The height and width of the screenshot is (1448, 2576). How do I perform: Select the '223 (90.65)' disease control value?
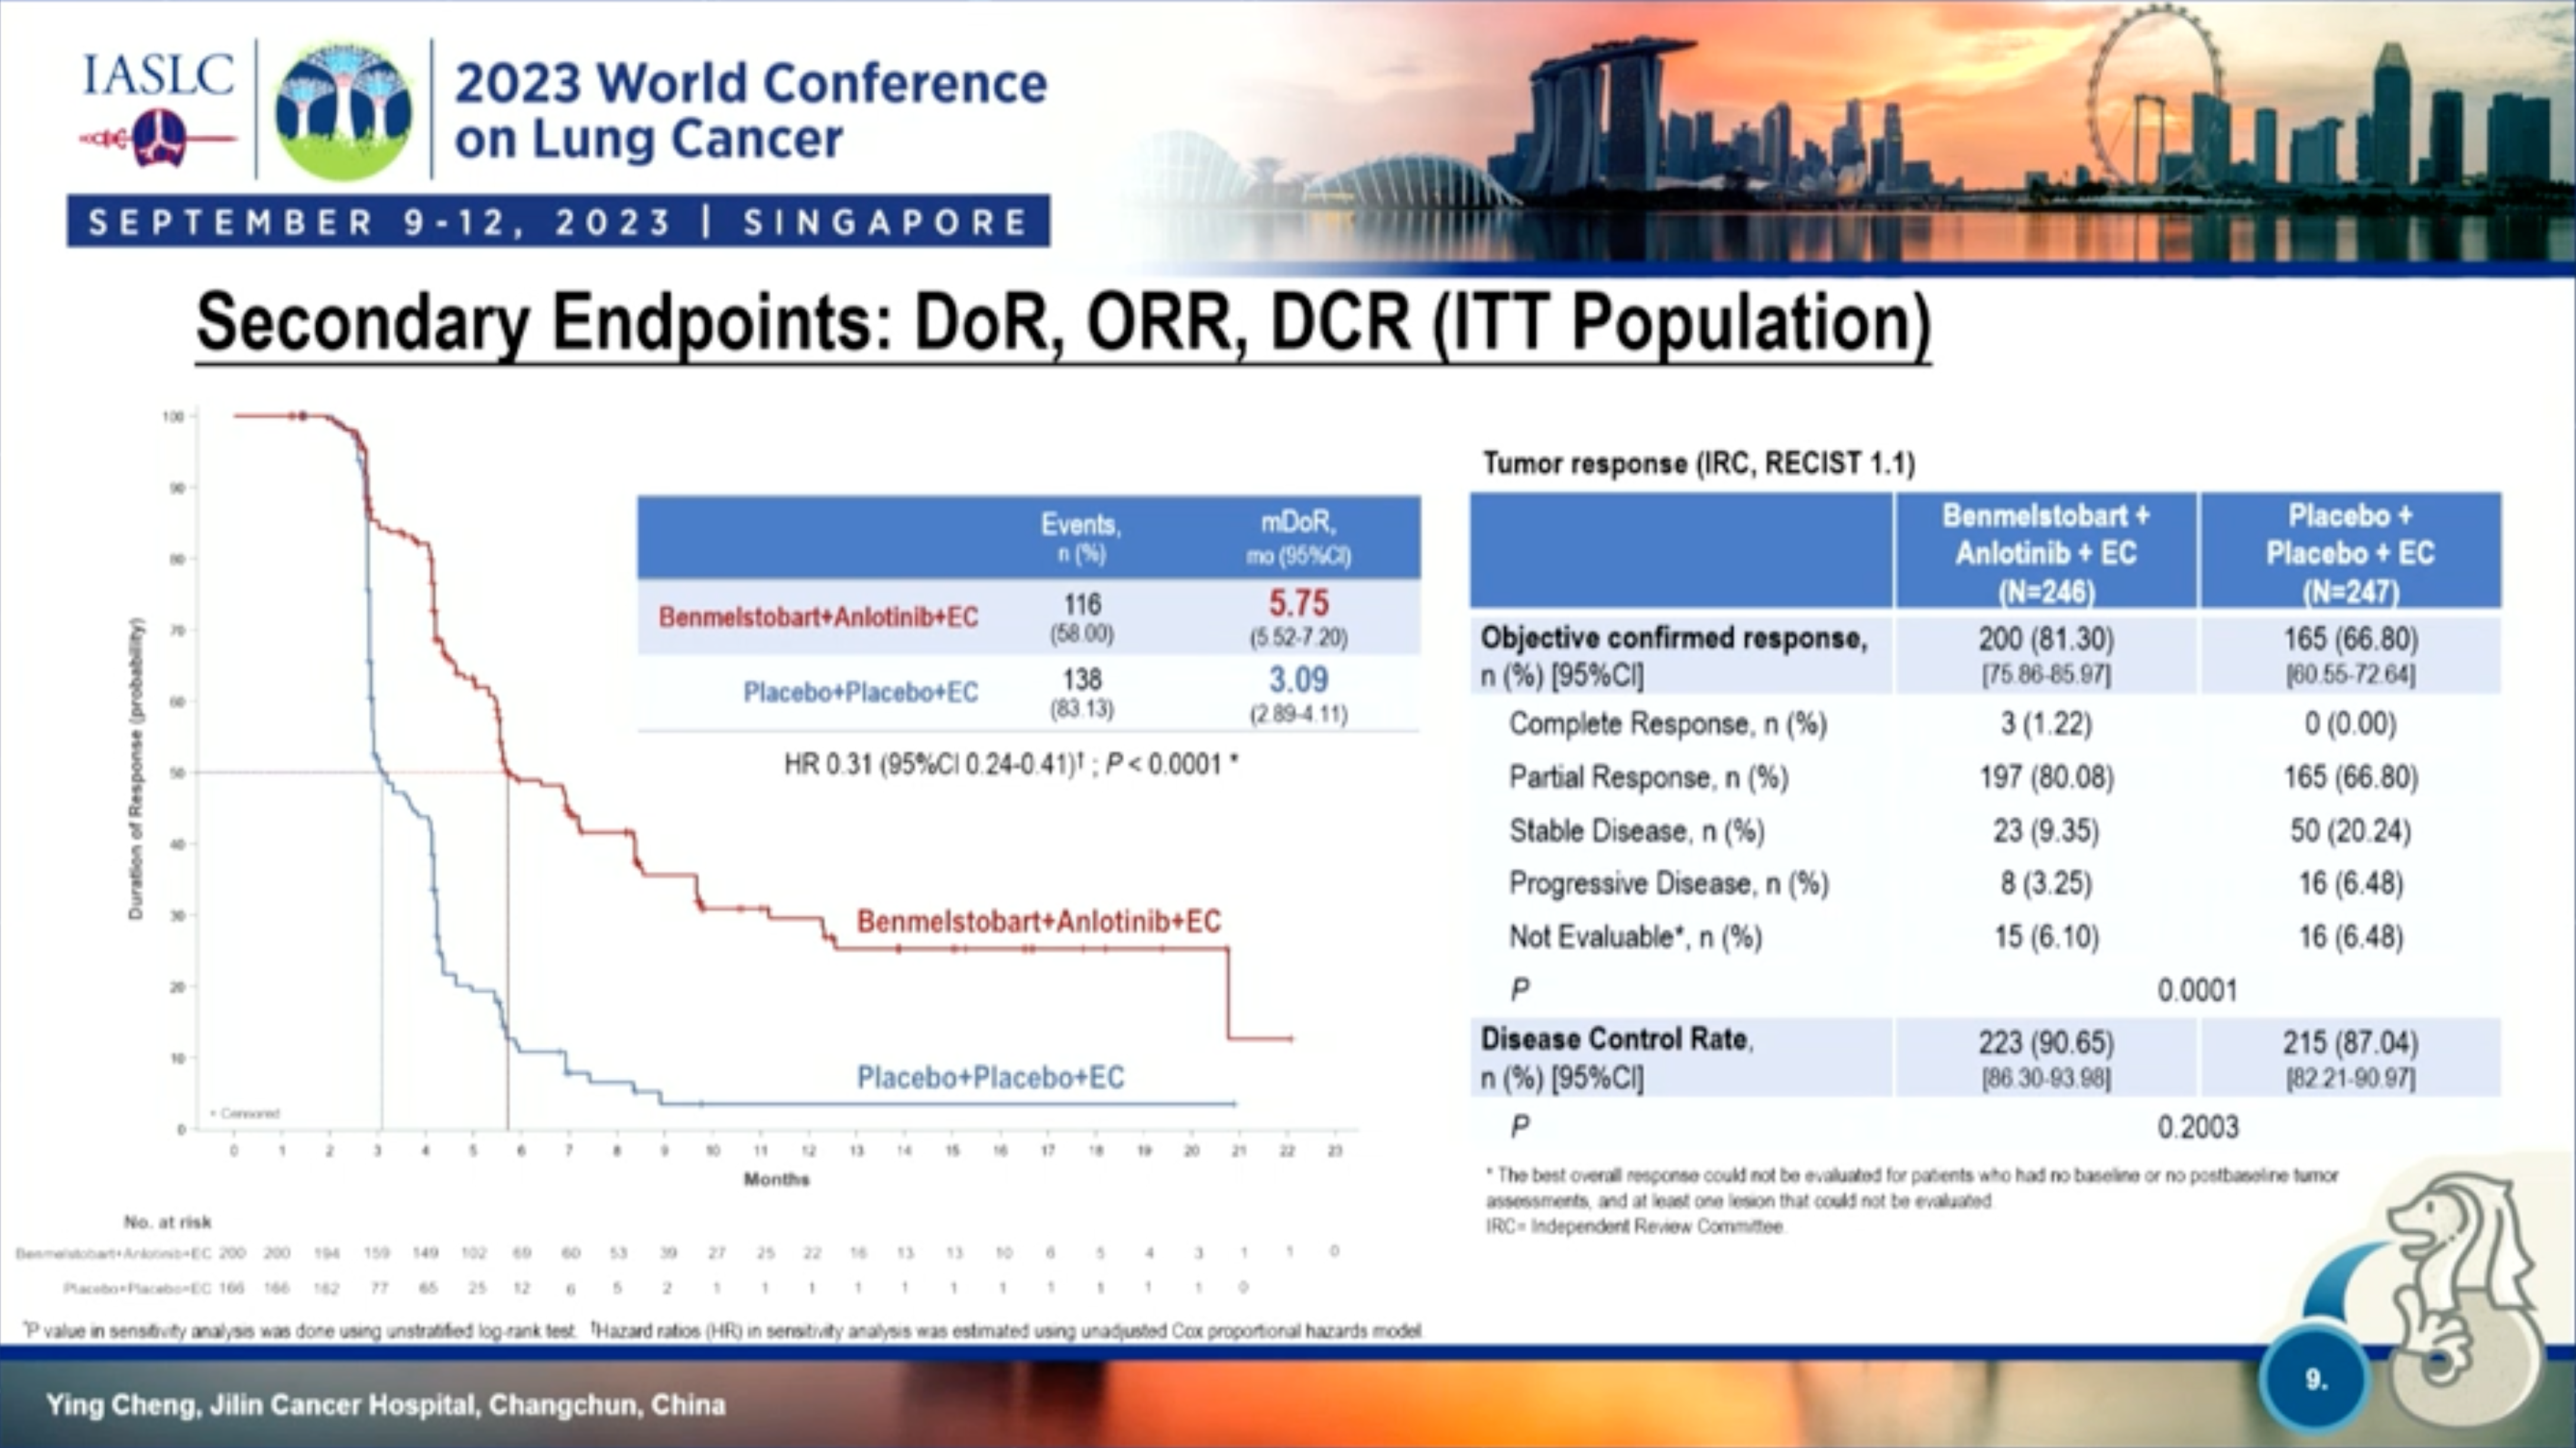(x=2045, y=1043)
